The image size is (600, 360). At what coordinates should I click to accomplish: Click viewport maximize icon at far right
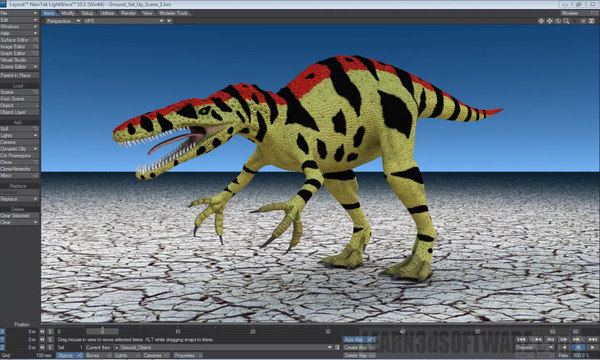click(x=592, y=21)
